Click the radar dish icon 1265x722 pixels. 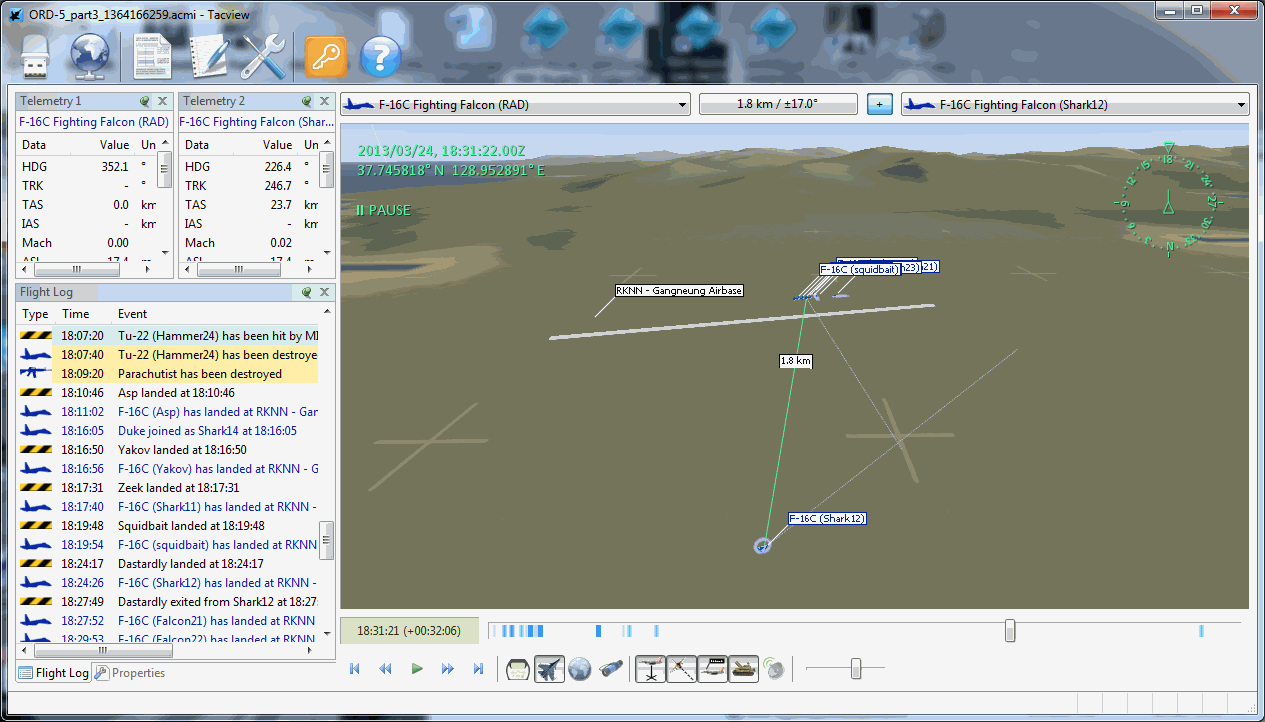pyautogui.click(x=775, y=669)
